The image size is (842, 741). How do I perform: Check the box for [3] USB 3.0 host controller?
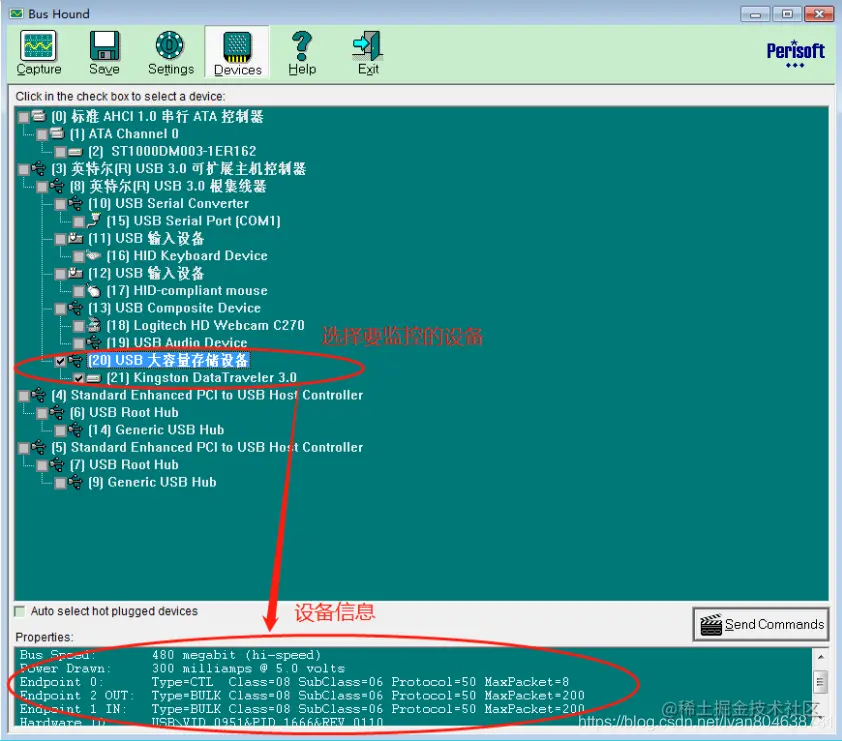[x=24, y=170]
